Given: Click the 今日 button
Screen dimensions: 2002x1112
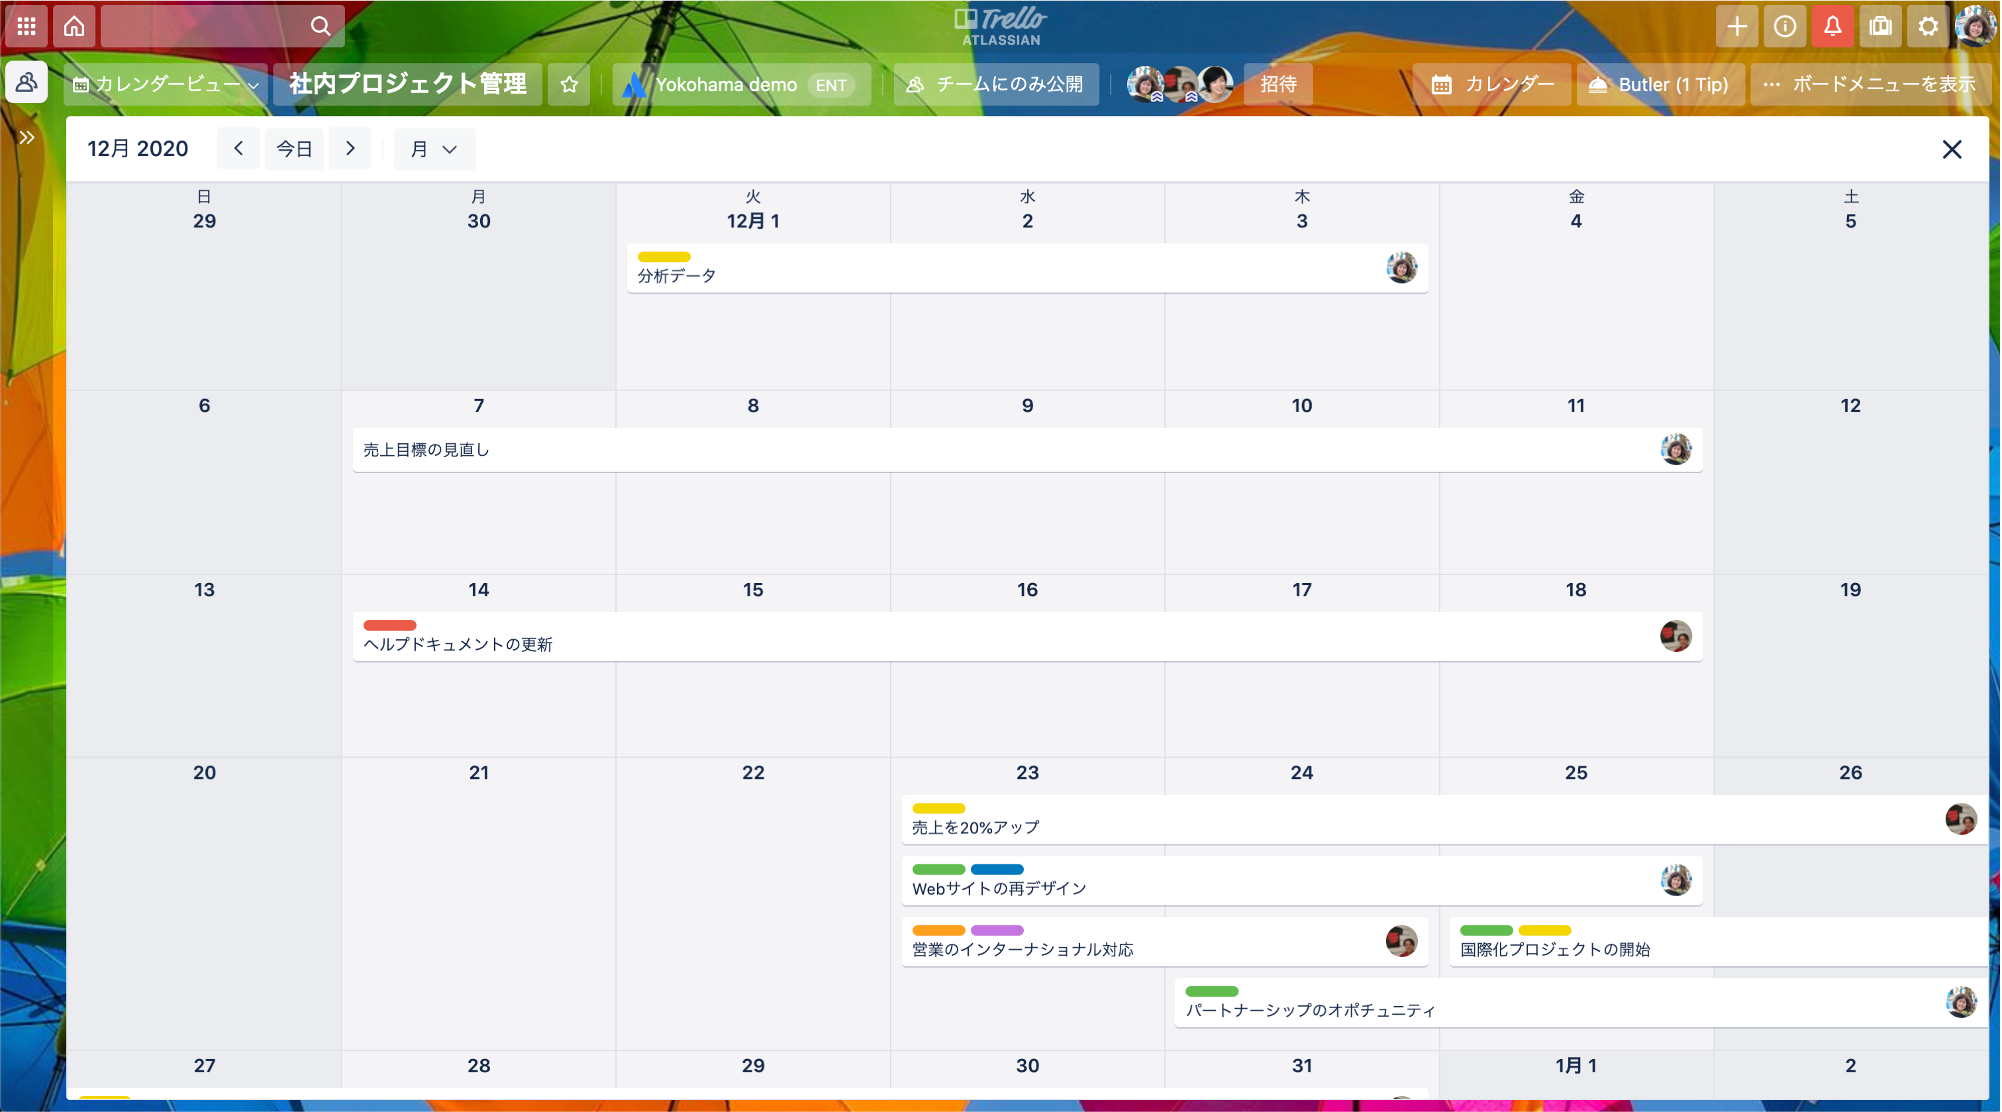Looking at the screenshot, I should (294, 149).
